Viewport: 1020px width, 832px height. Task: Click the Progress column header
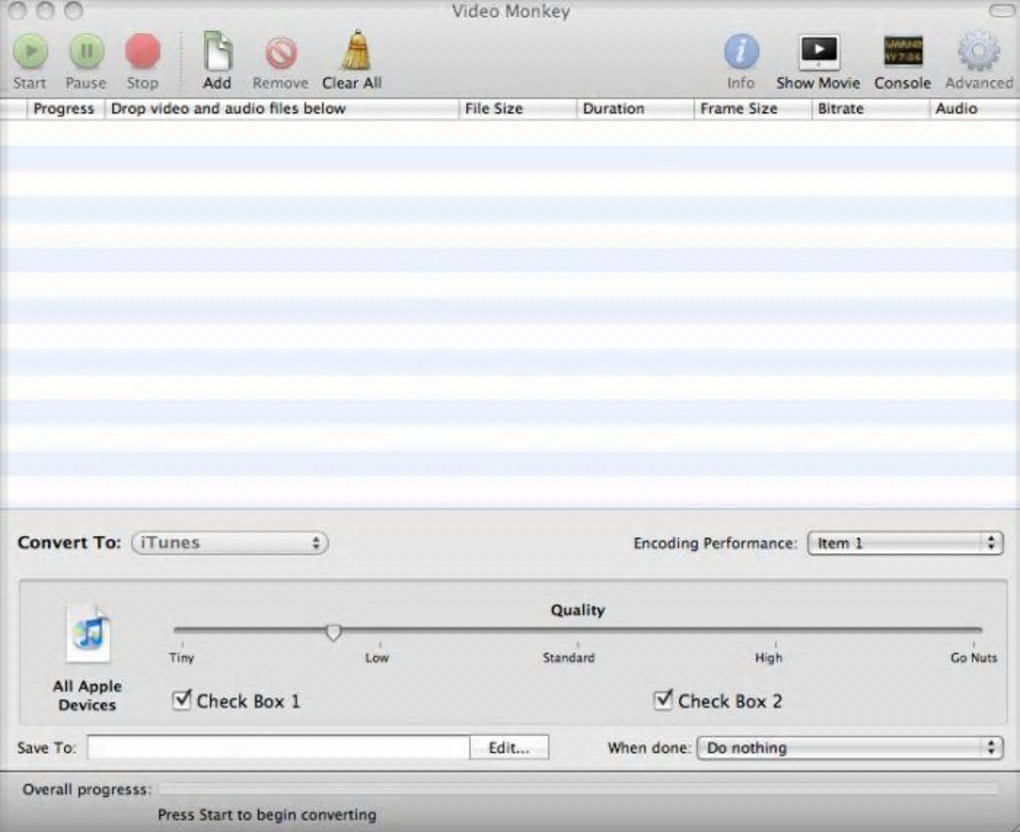tap(64, 109)
